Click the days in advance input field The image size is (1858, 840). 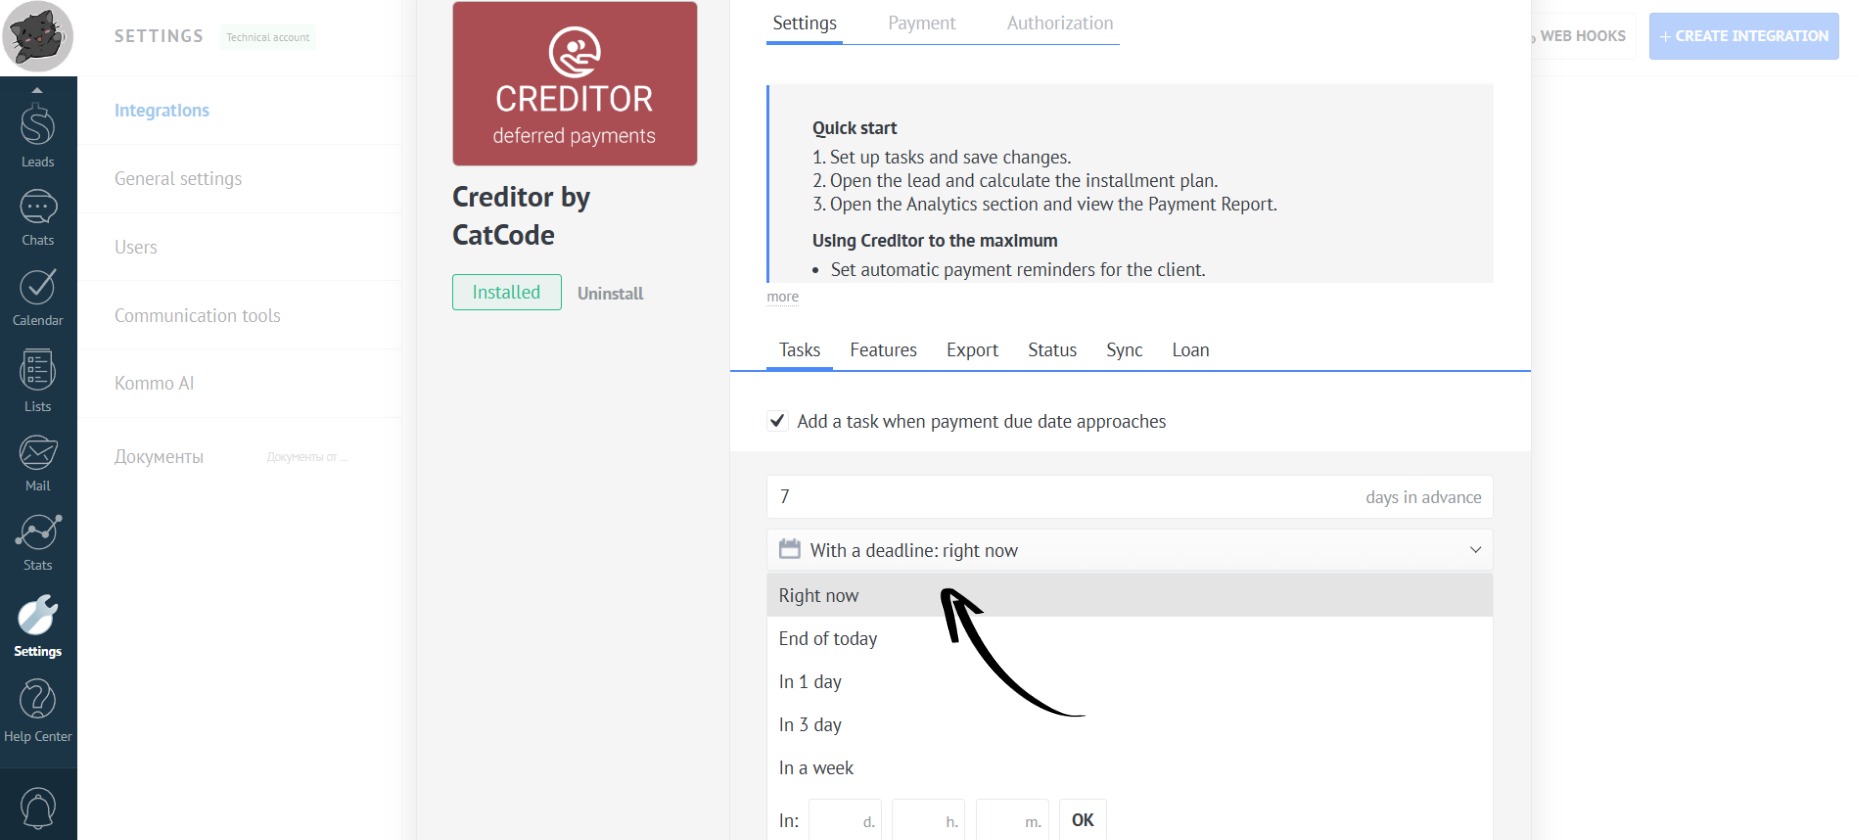pos(1060,497)
